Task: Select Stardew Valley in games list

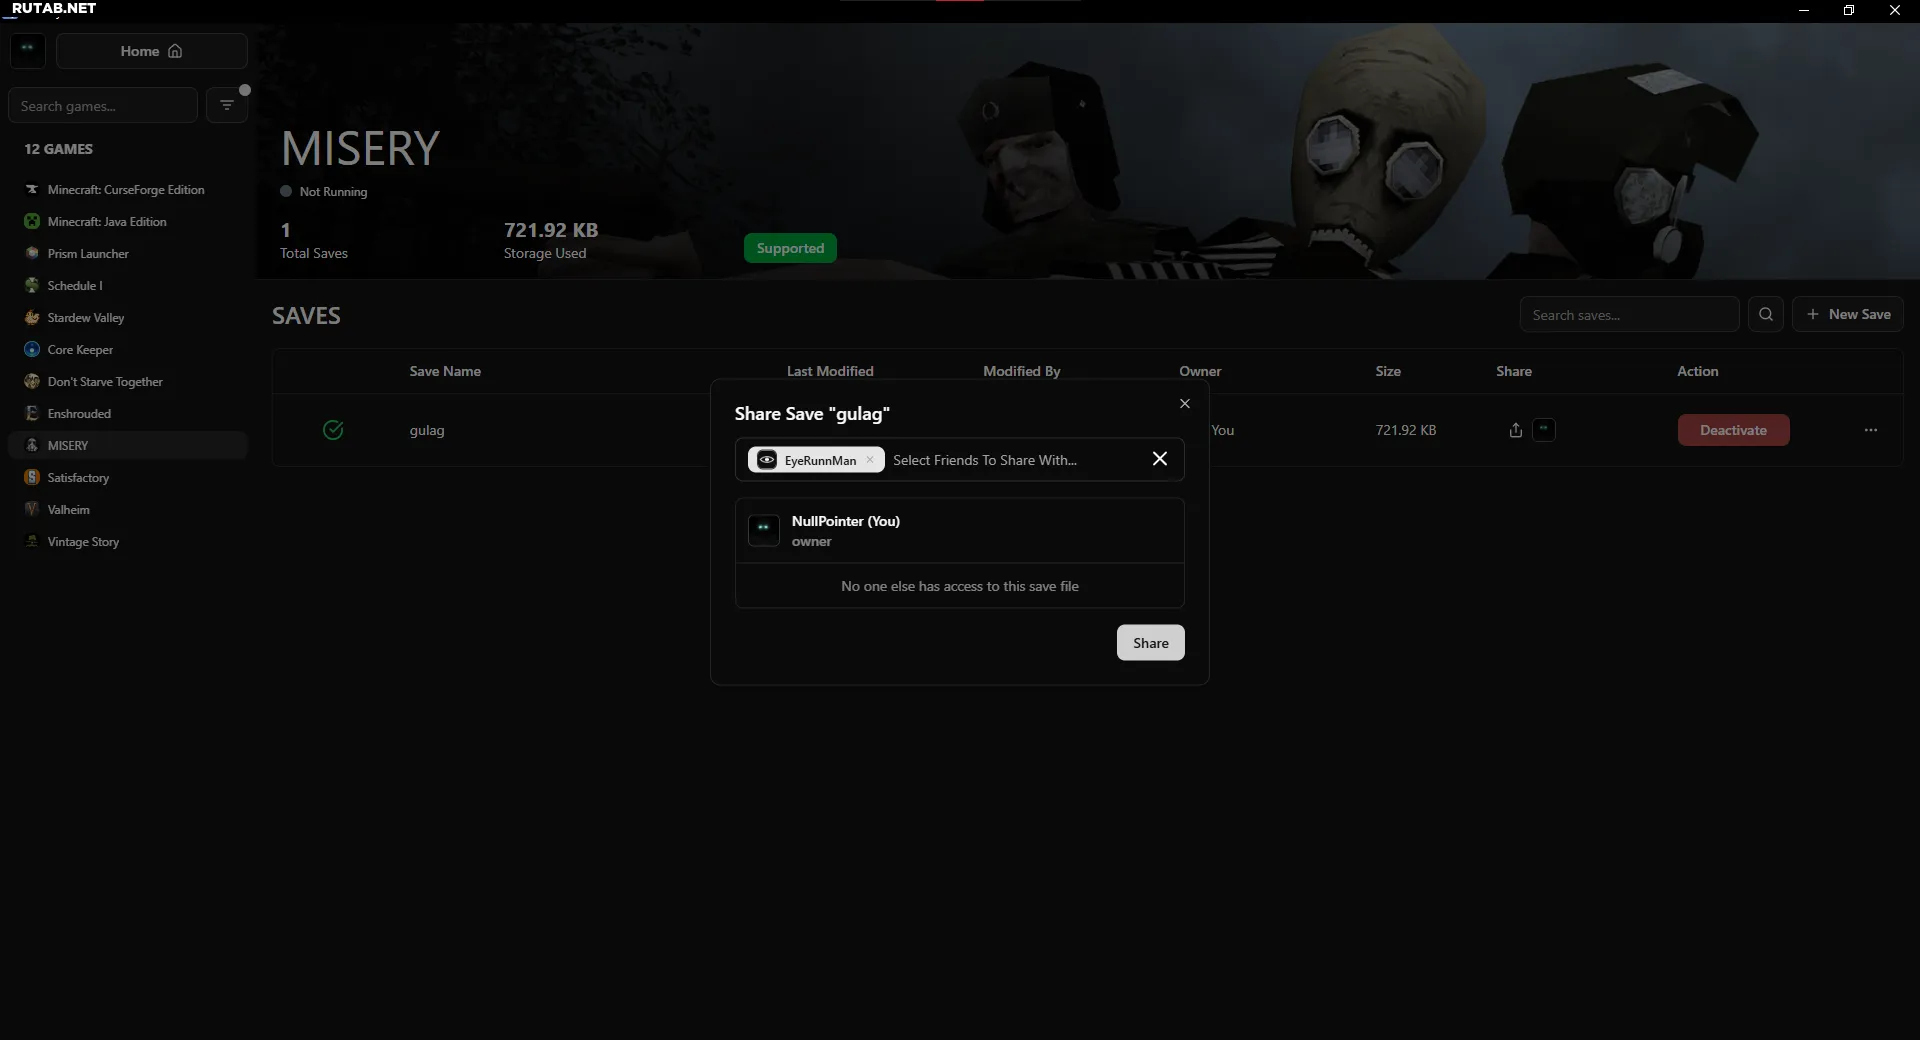Action: 86,318
